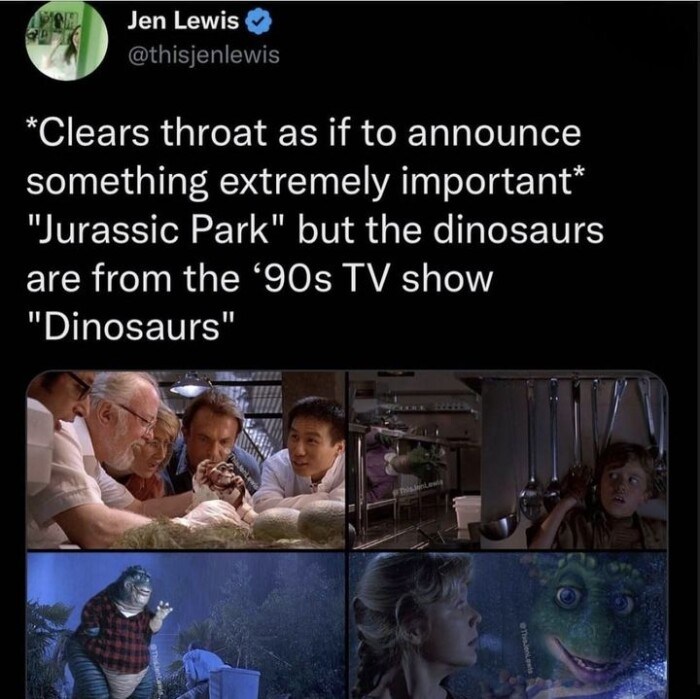Image resolution: width=700 pixels, height=699 pixels.
Task: Open the kitchen scene with hiding boy
Action: 508,460
